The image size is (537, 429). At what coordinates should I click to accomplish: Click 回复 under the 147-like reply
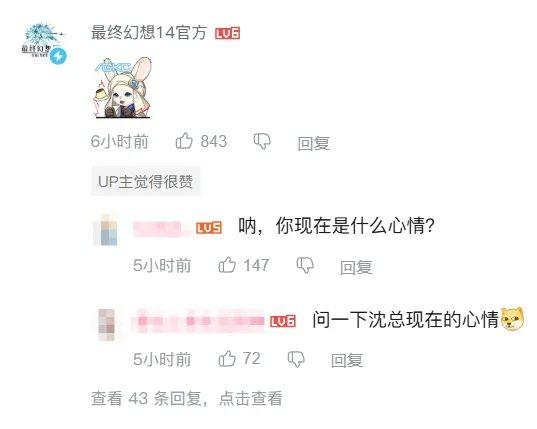[x=356, y=267]
